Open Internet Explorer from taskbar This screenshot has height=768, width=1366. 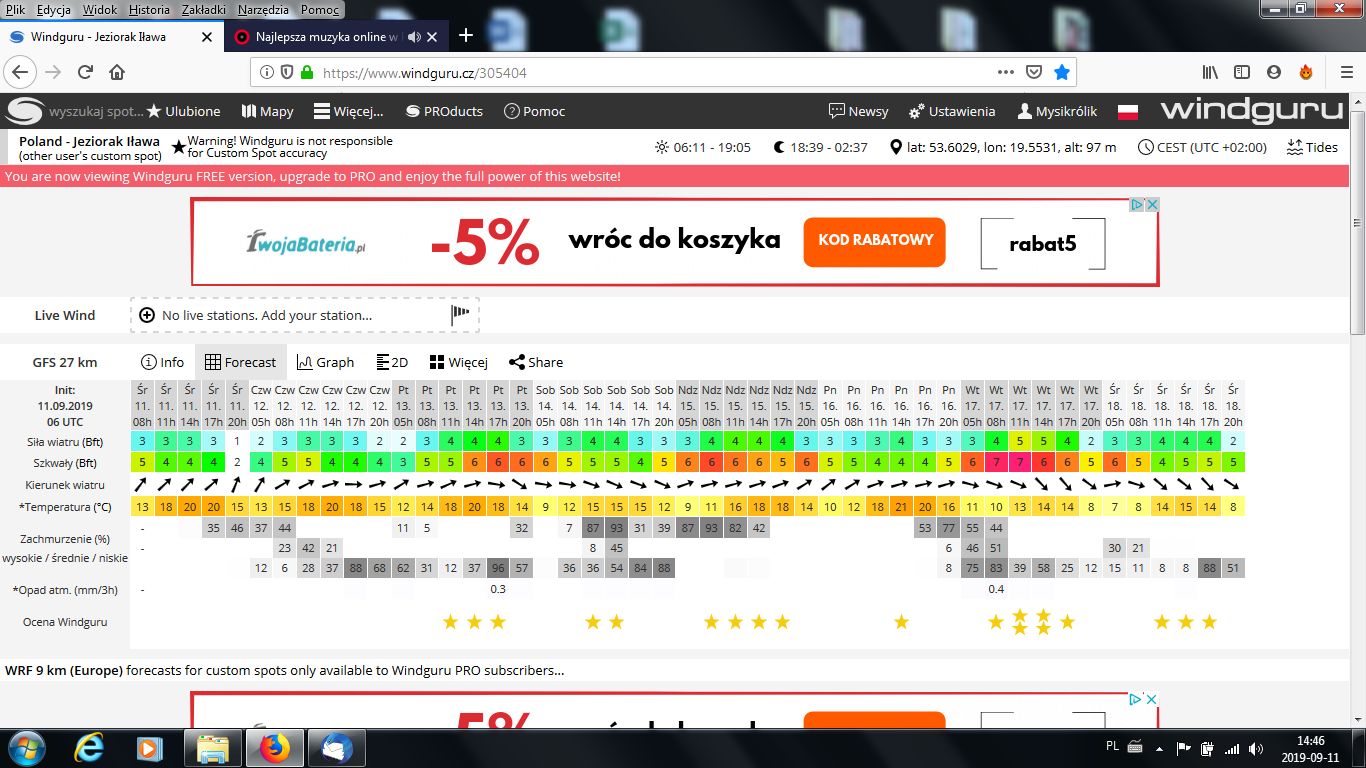point(89,747)
